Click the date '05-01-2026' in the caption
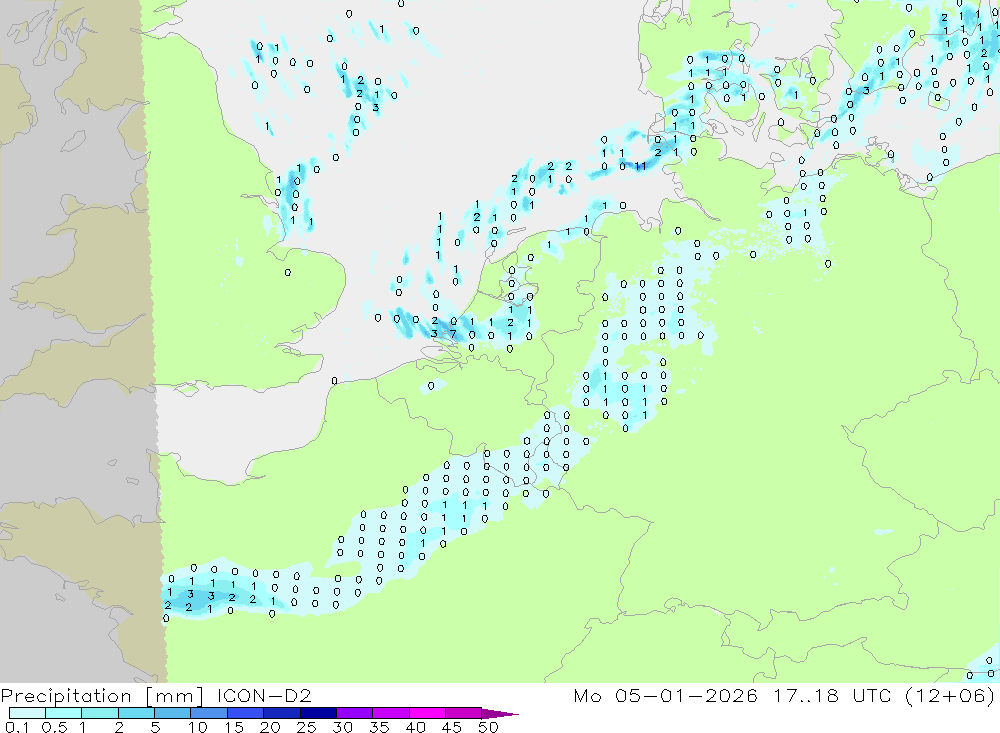The height and width of the screenshot is (733, 1000). (x=686, y=695)
